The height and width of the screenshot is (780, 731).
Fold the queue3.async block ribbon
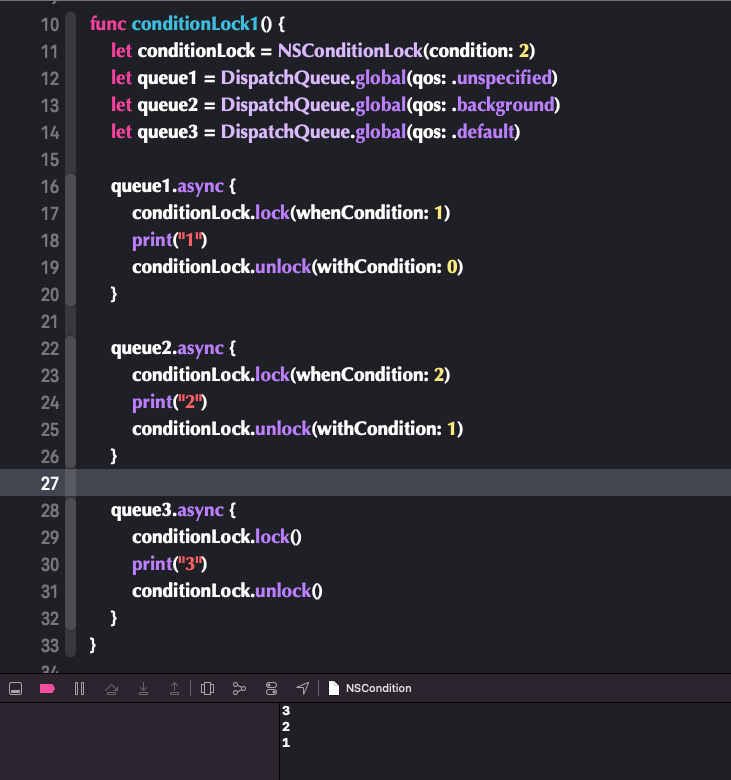click(71, 564)
